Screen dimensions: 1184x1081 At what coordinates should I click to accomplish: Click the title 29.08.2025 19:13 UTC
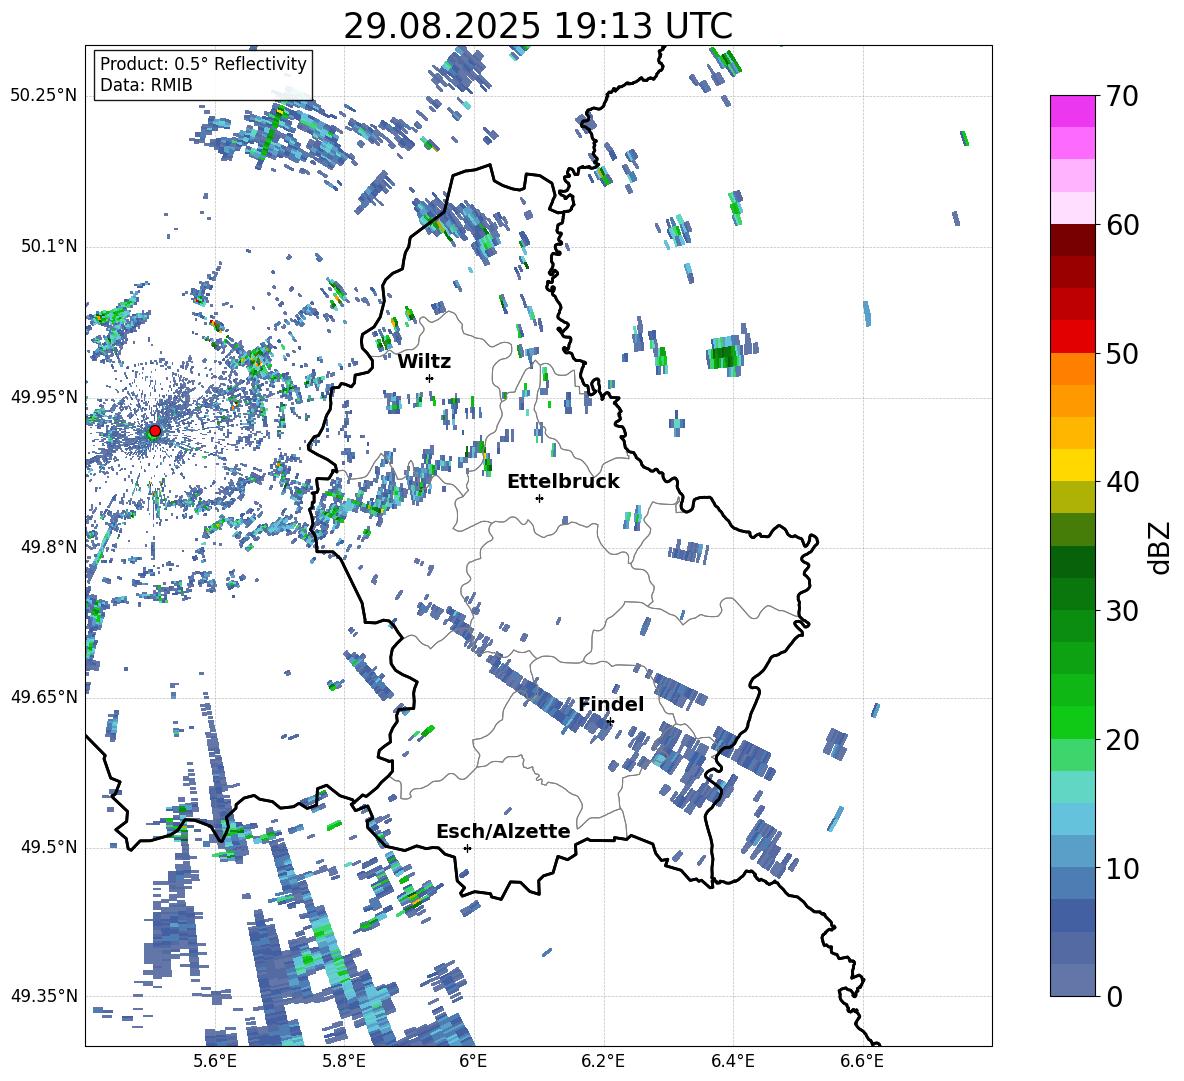(x=538, y=26)
